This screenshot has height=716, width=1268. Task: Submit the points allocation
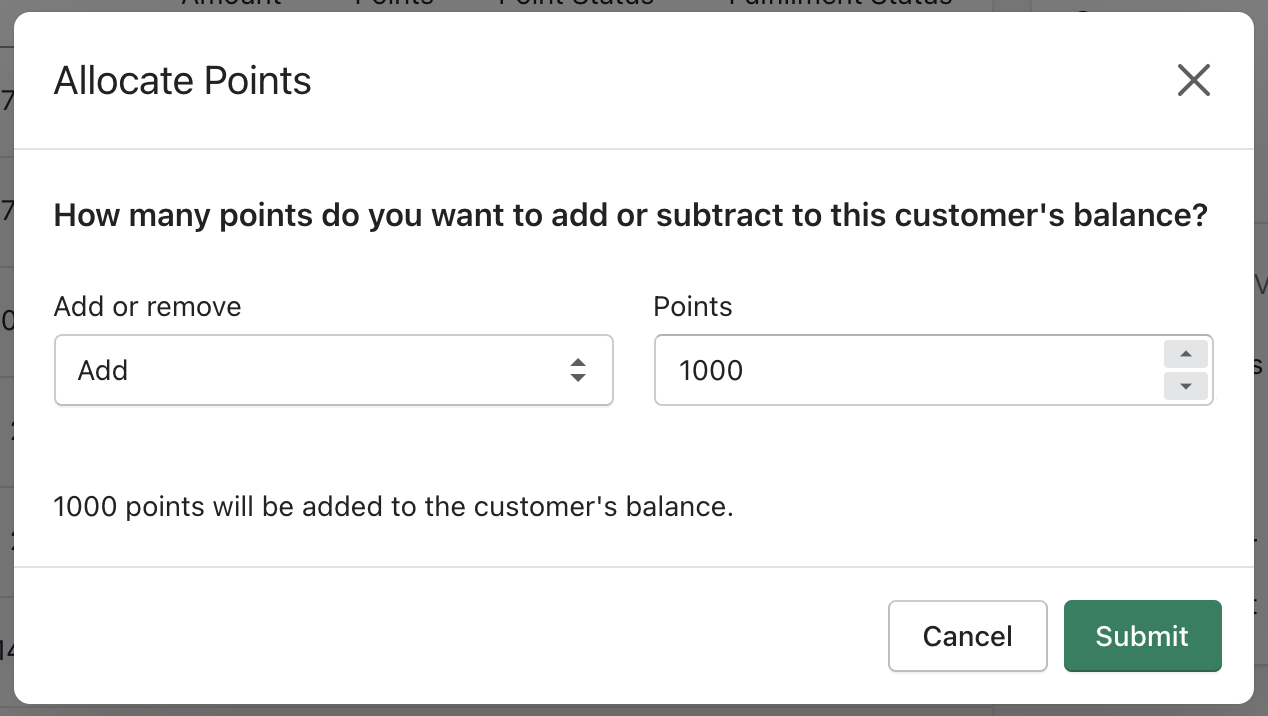tap(1142, 636)
